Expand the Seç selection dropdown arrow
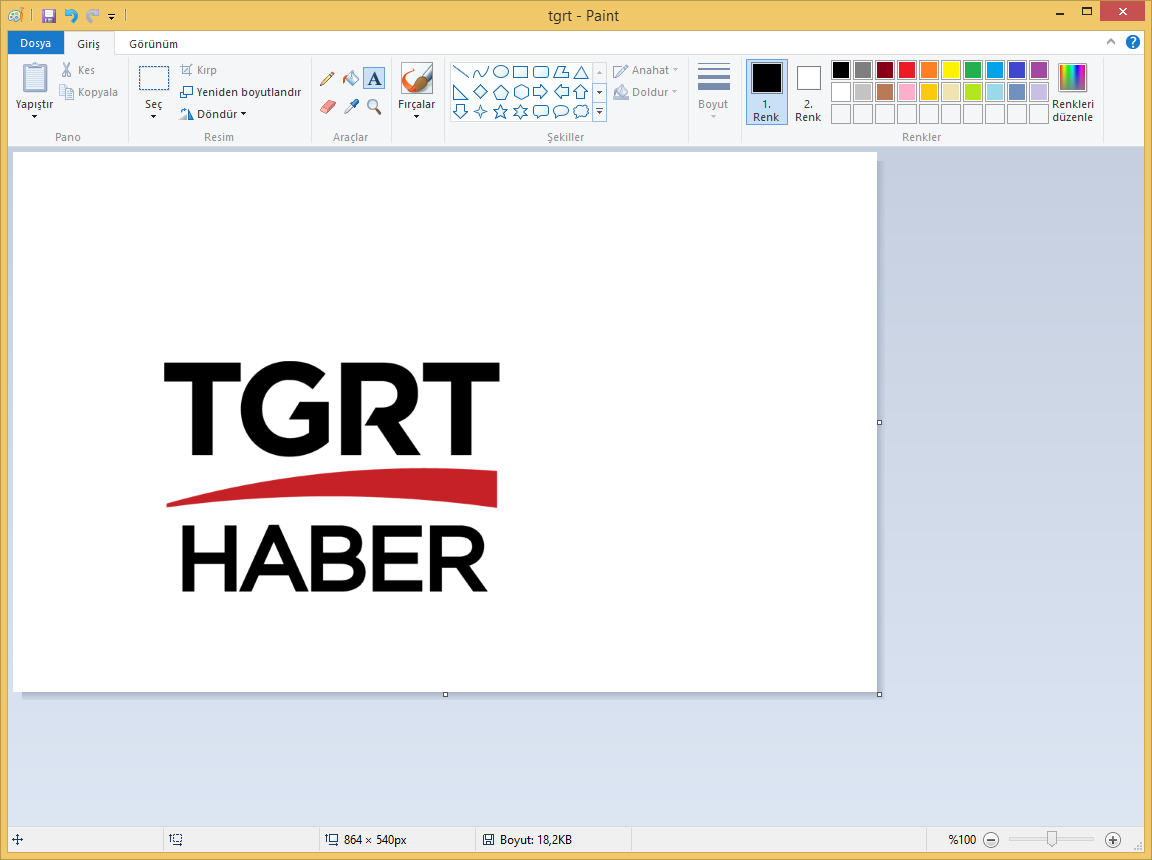This screenshot has width=1152, height=860. point(154,117)
